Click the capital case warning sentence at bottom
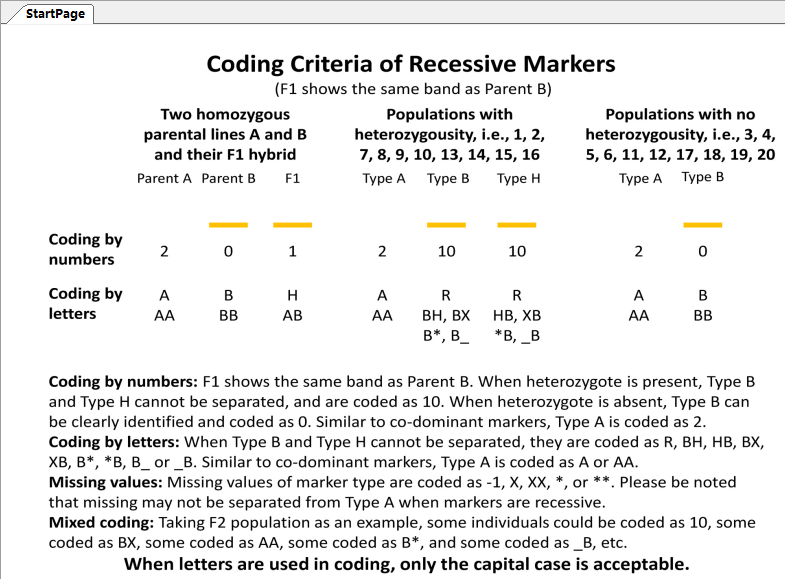 point(407,564)
